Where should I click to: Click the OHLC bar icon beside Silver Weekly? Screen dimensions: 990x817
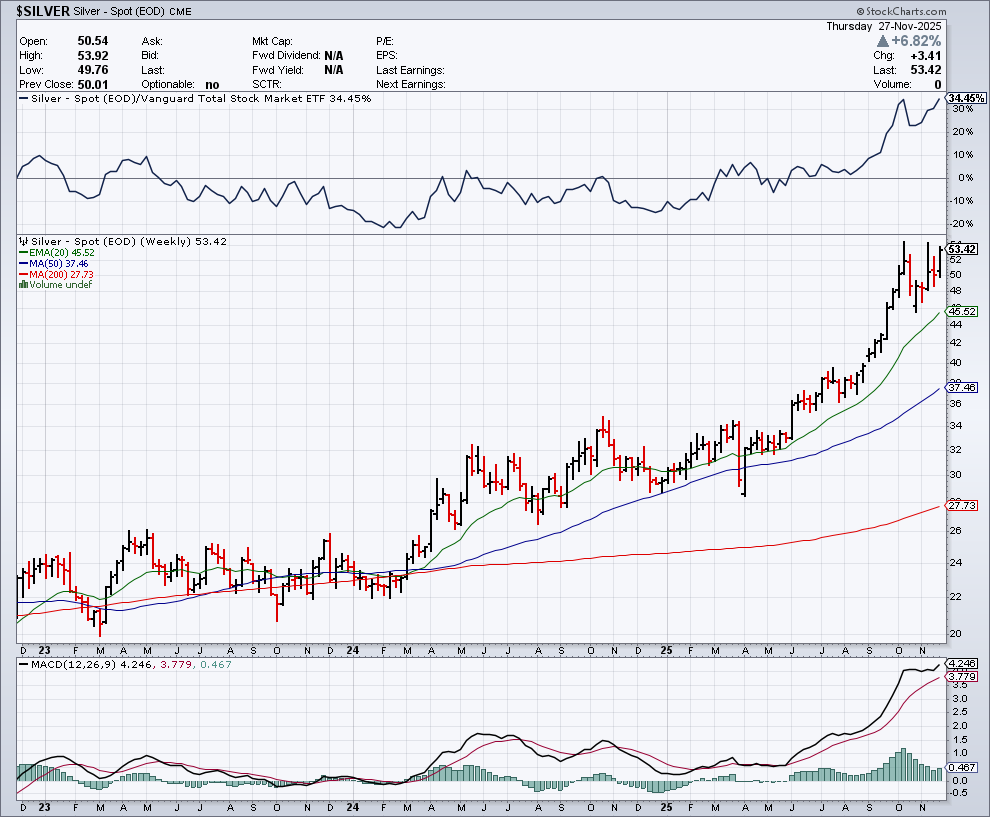24,241
